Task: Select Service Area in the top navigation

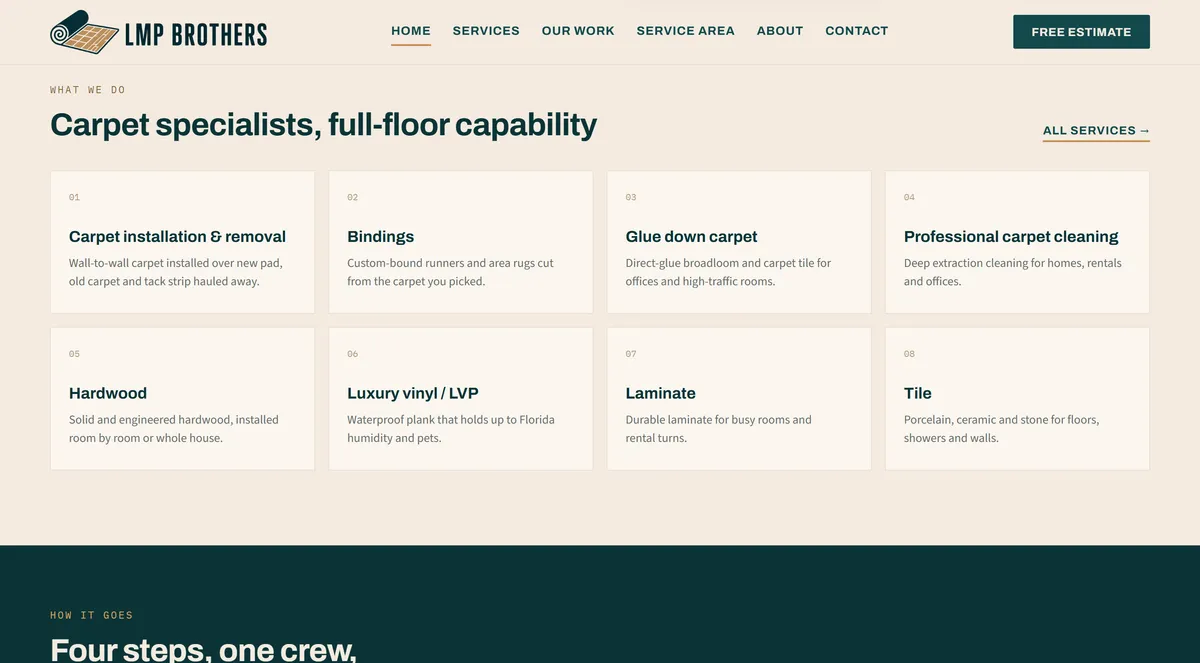Action: click(686, 31)
